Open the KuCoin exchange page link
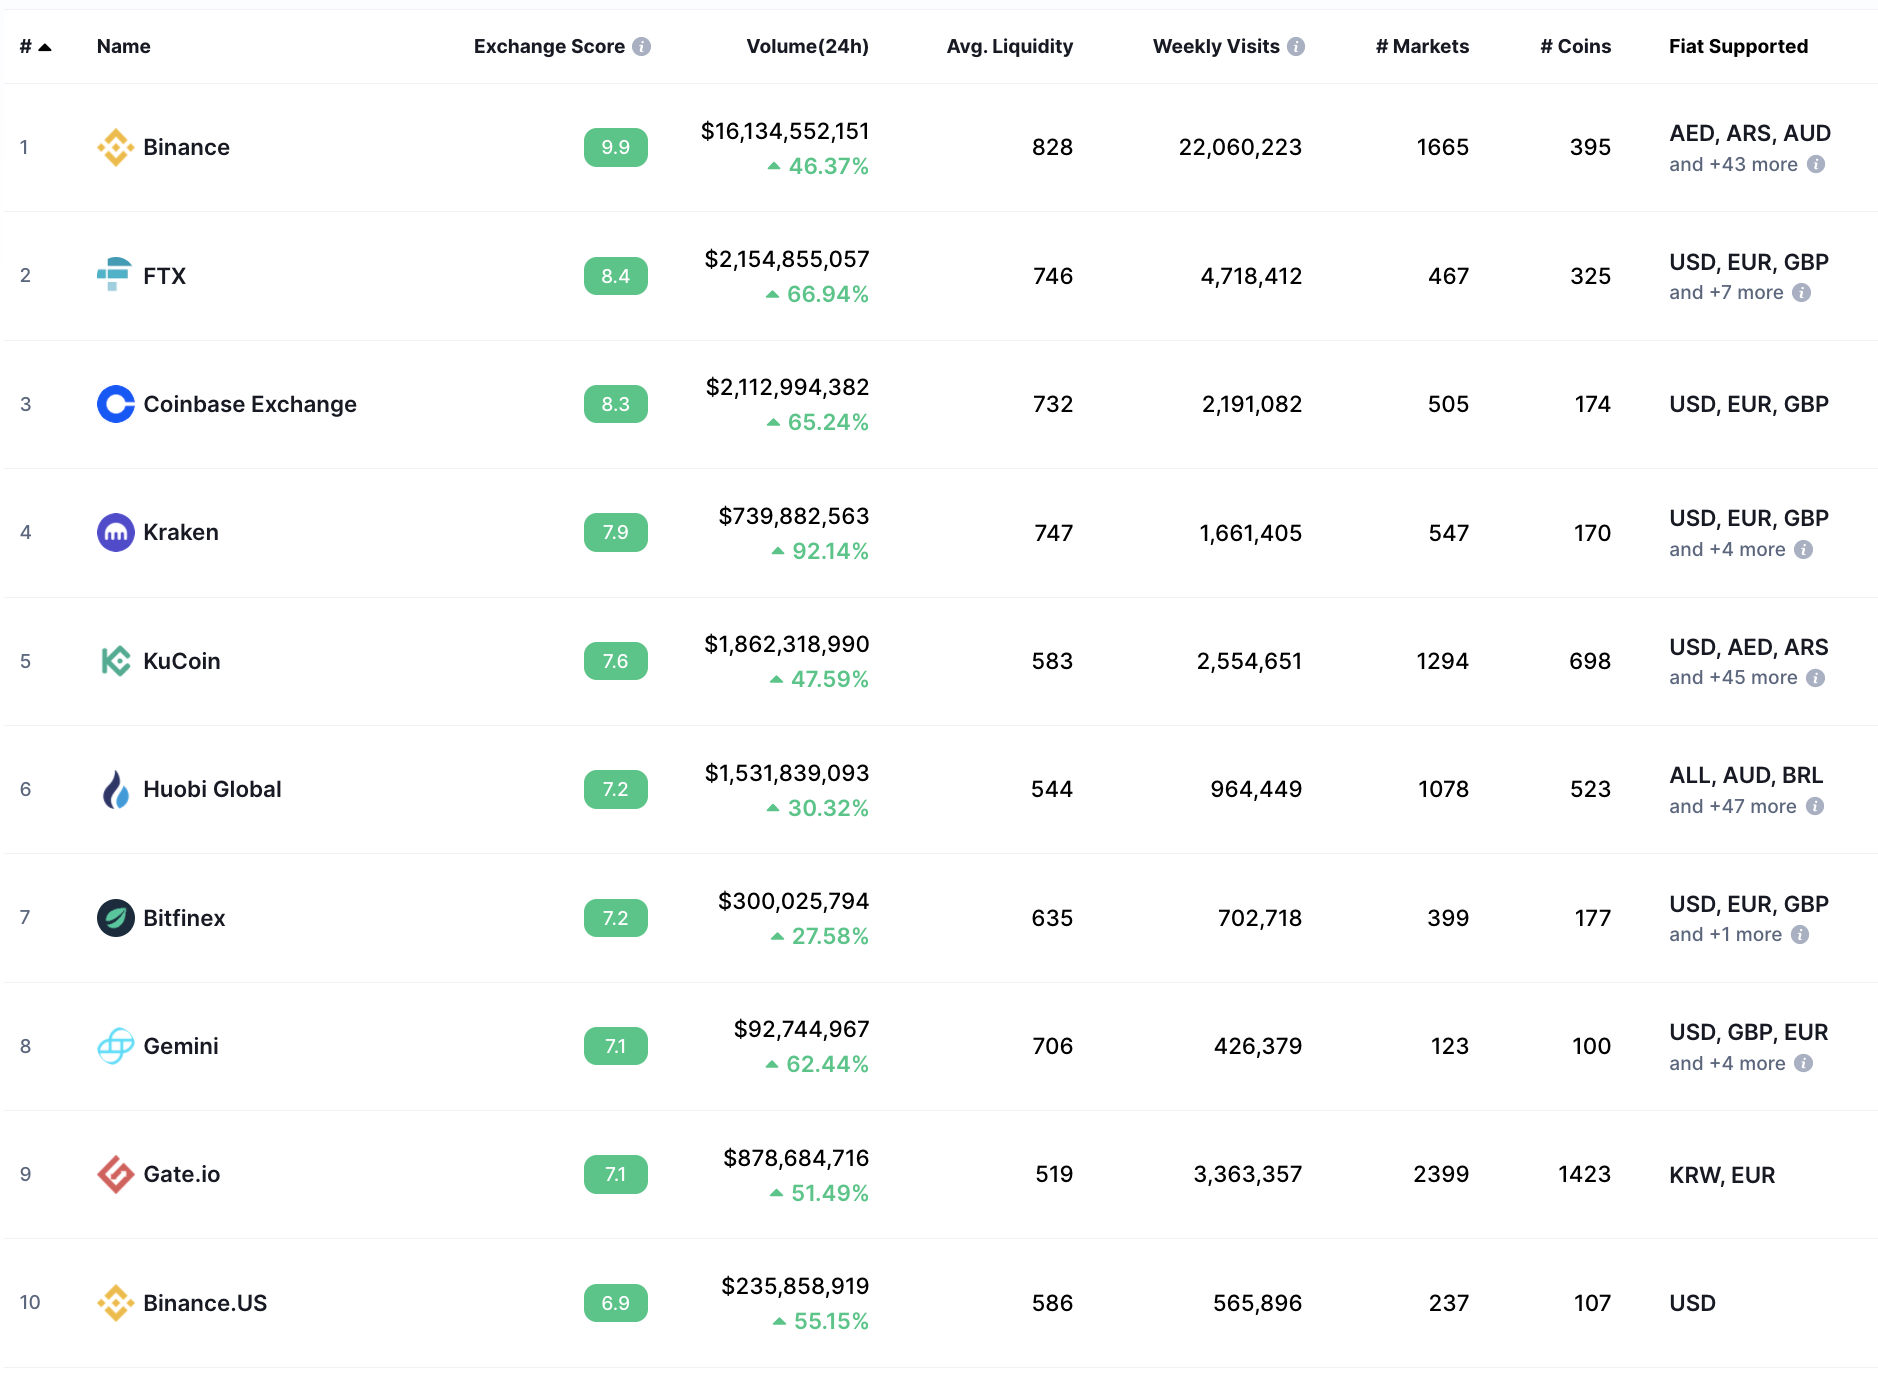 point(182,661)
